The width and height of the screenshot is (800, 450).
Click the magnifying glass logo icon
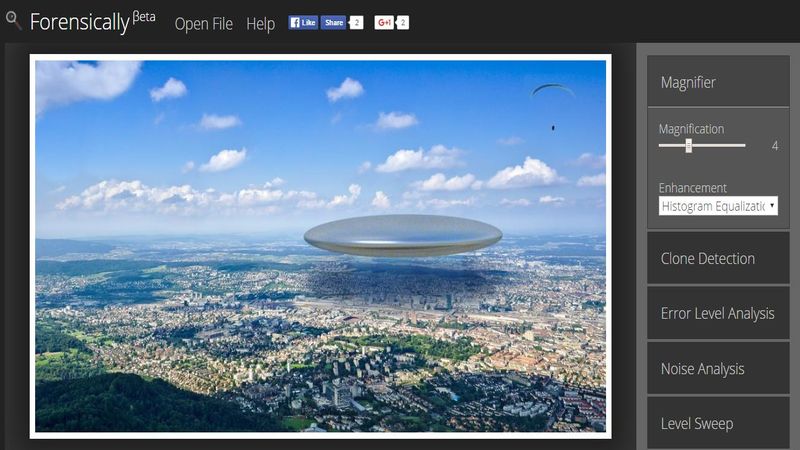pos(13,21)
